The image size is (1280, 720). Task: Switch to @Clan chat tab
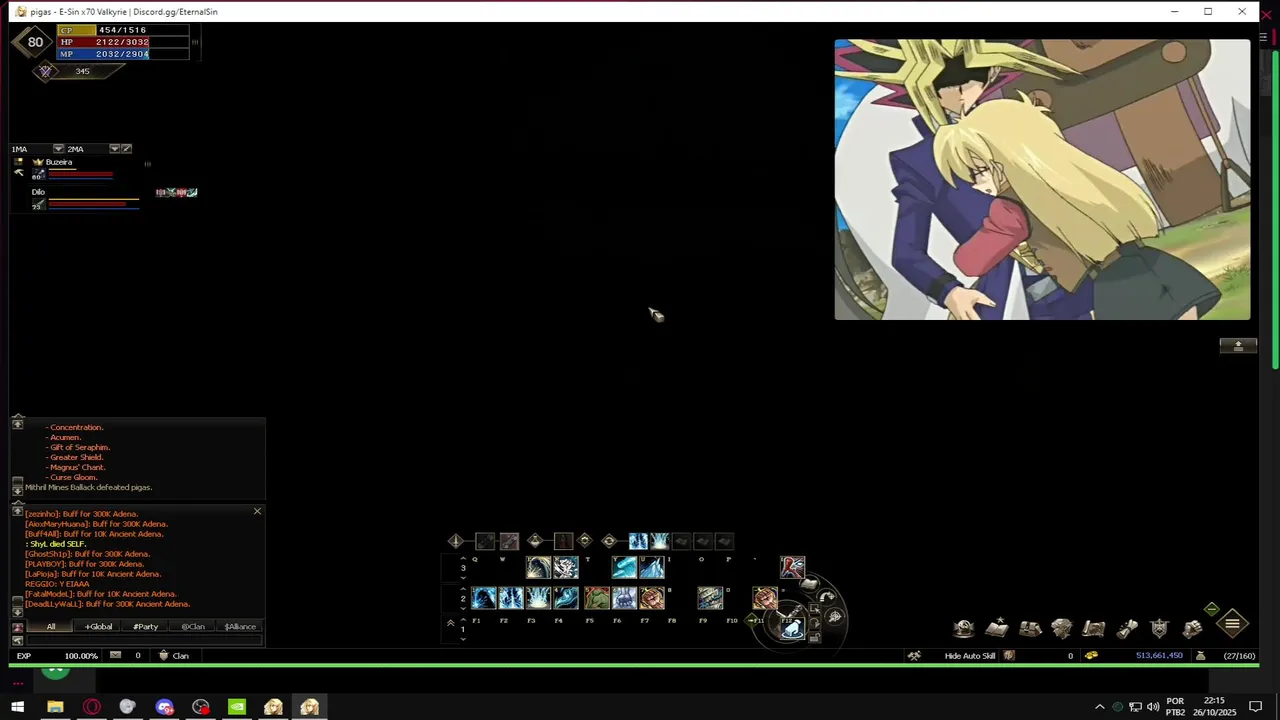coord(193,626)
